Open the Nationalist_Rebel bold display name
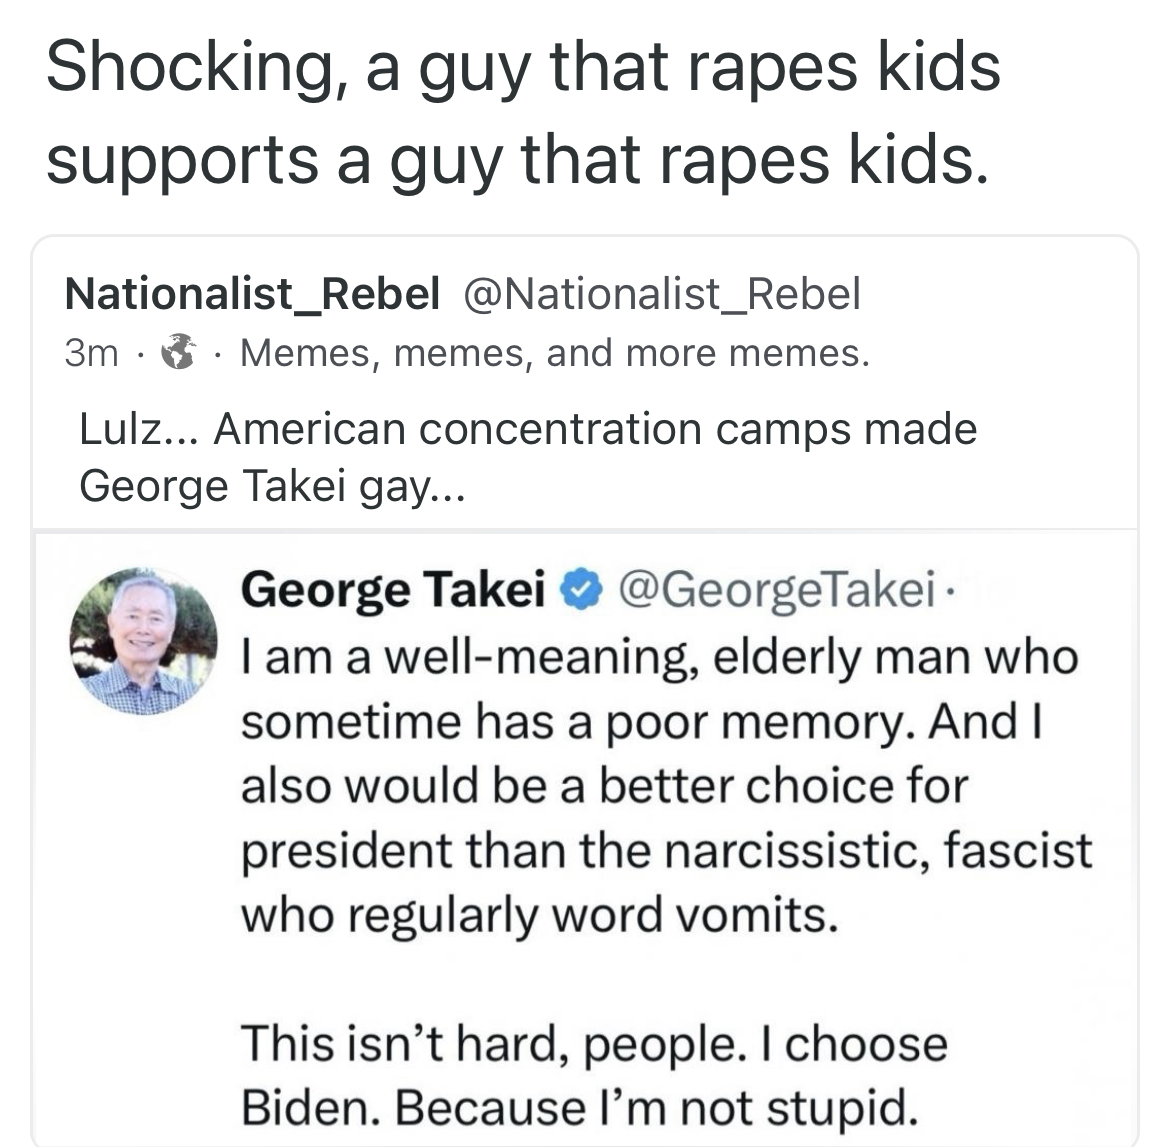Image resolution: width=1170 pixels, height=1147 pixels. [252, 294]
